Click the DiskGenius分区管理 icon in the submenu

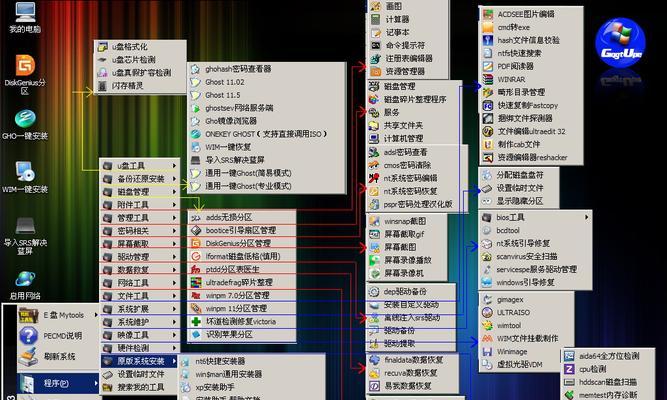pos(196,243)
